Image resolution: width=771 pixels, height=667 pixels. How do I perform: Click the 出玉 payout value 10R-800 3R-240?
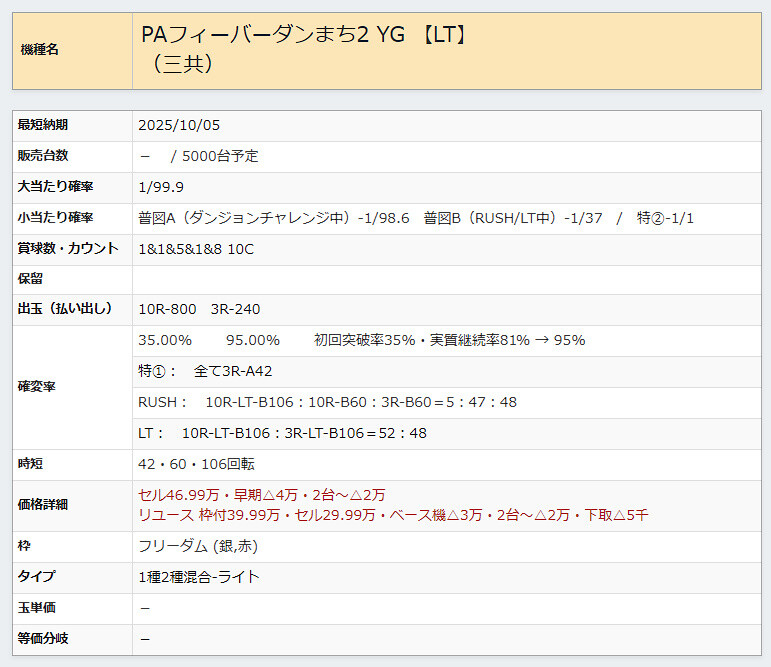[199, 309]
